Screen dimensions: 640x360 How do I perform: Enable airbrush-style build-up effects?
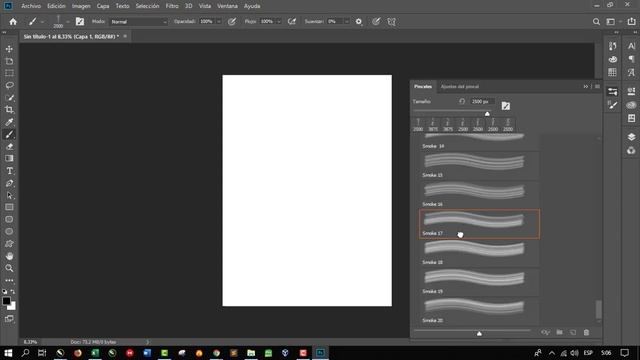point(292,22)
